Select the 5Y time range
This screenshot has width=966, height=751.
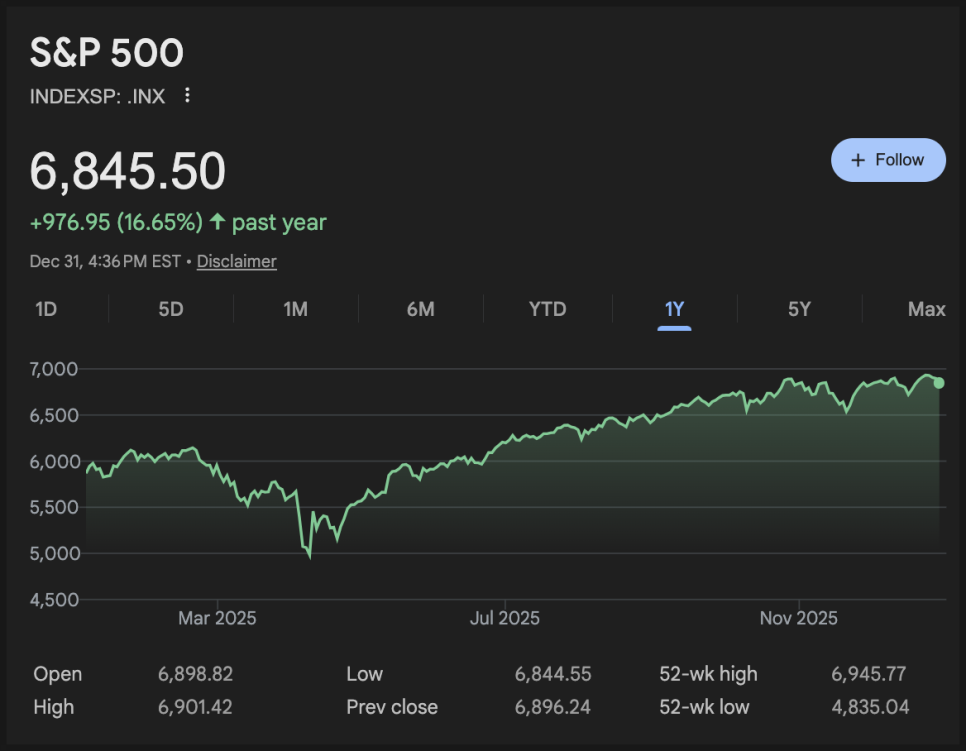tap(799, 309)
